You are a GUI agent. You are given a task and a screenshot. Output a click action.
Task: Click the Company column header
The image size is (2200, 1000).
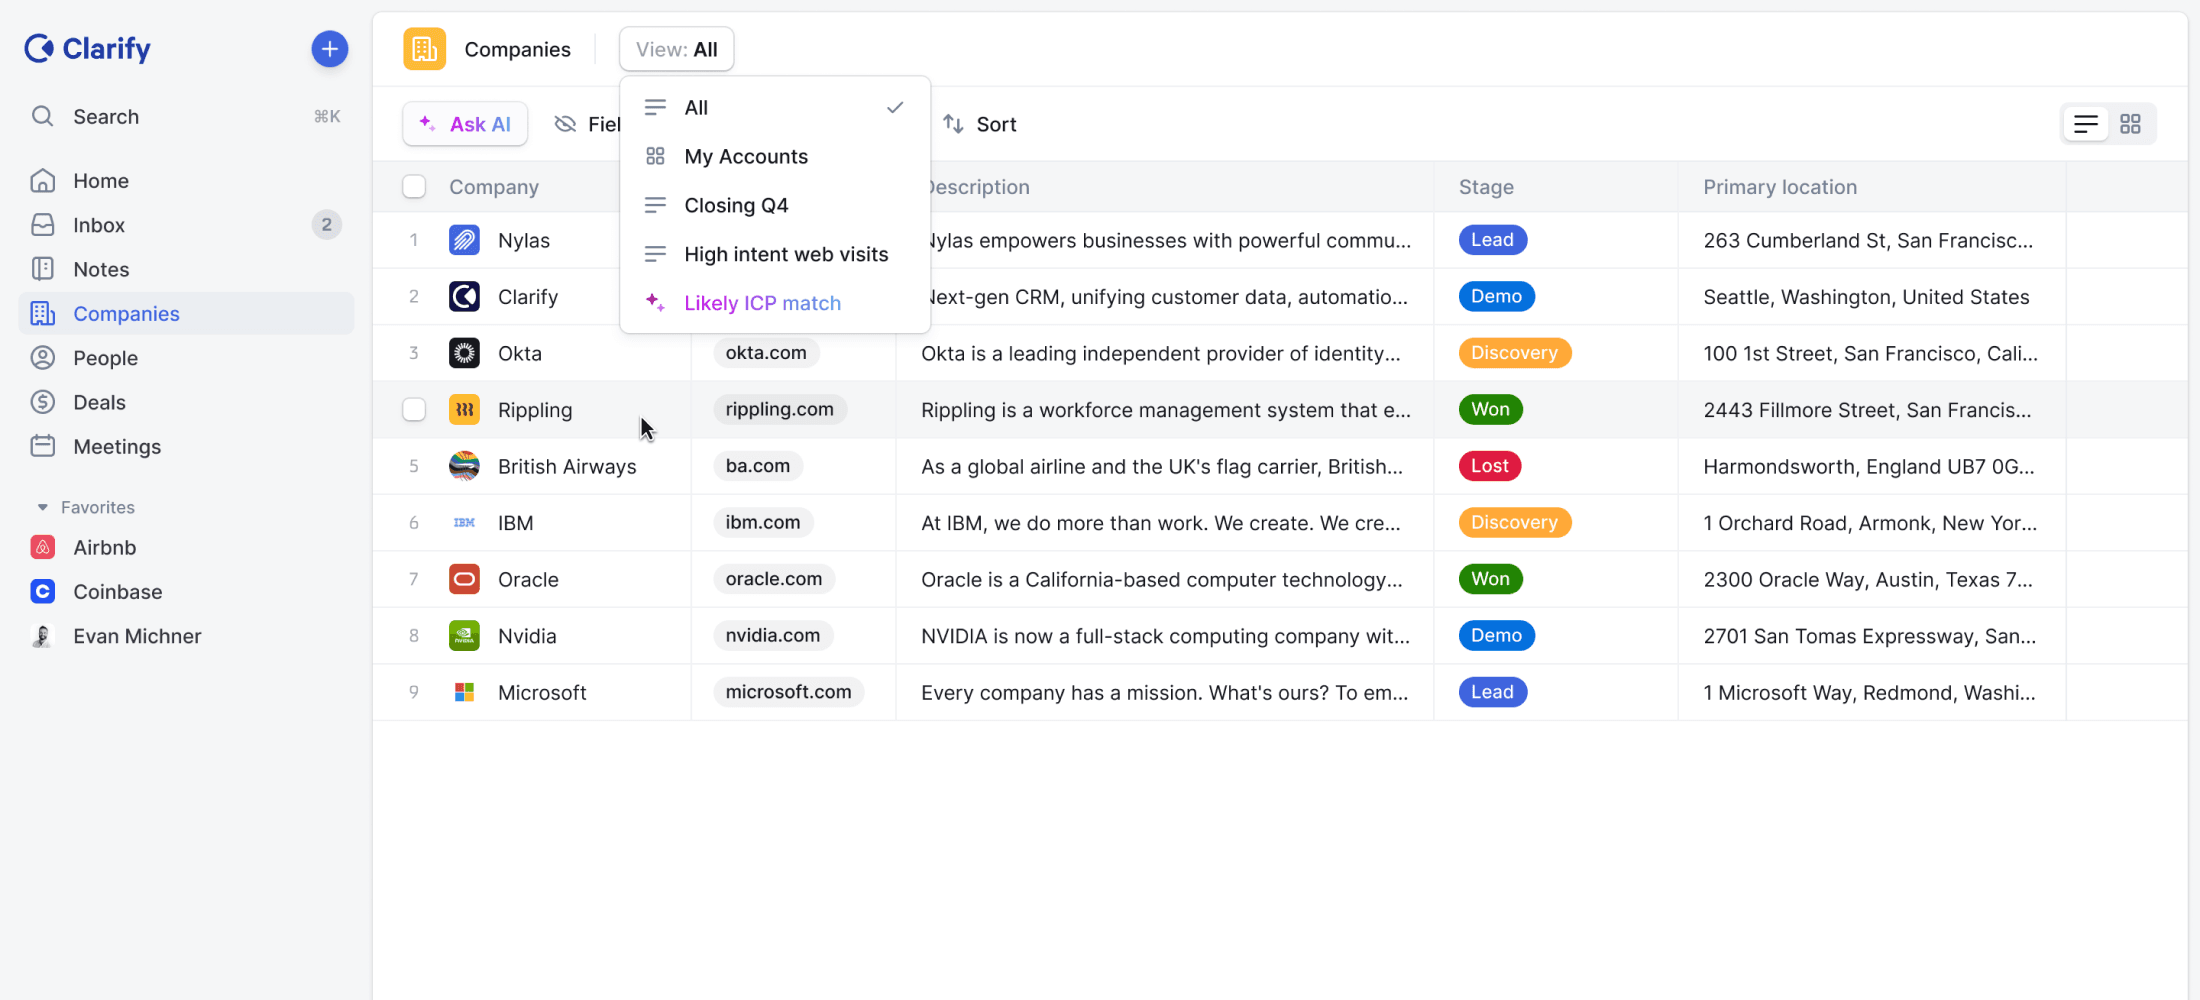[x=494, y=187]
